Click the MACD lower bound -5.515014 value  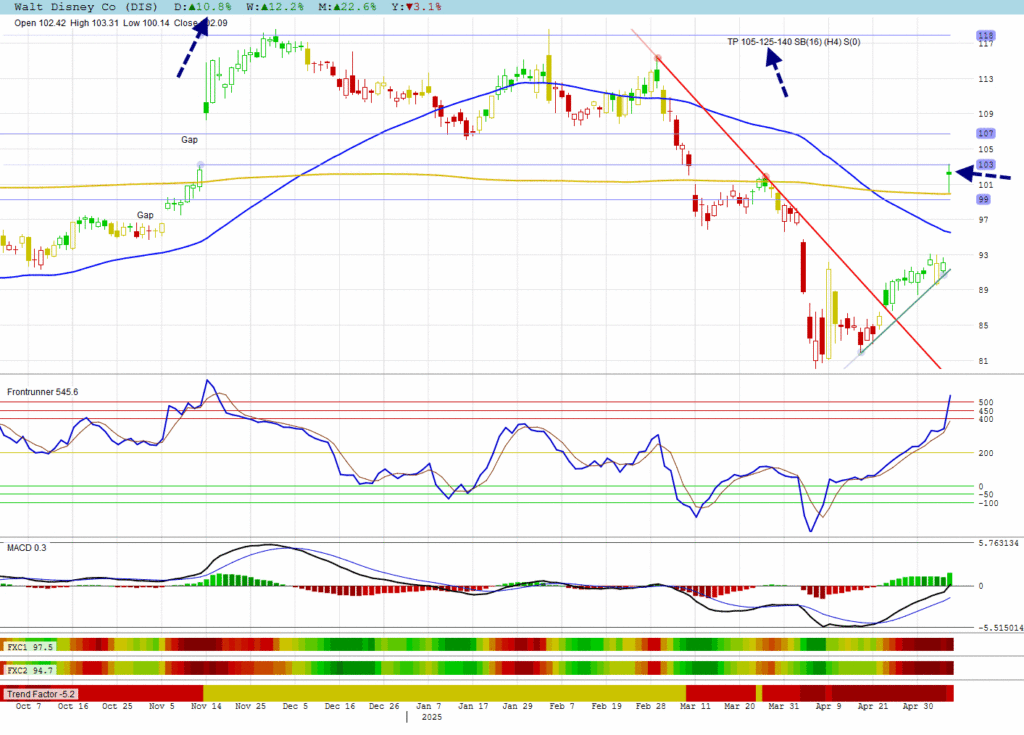(999, 628)
